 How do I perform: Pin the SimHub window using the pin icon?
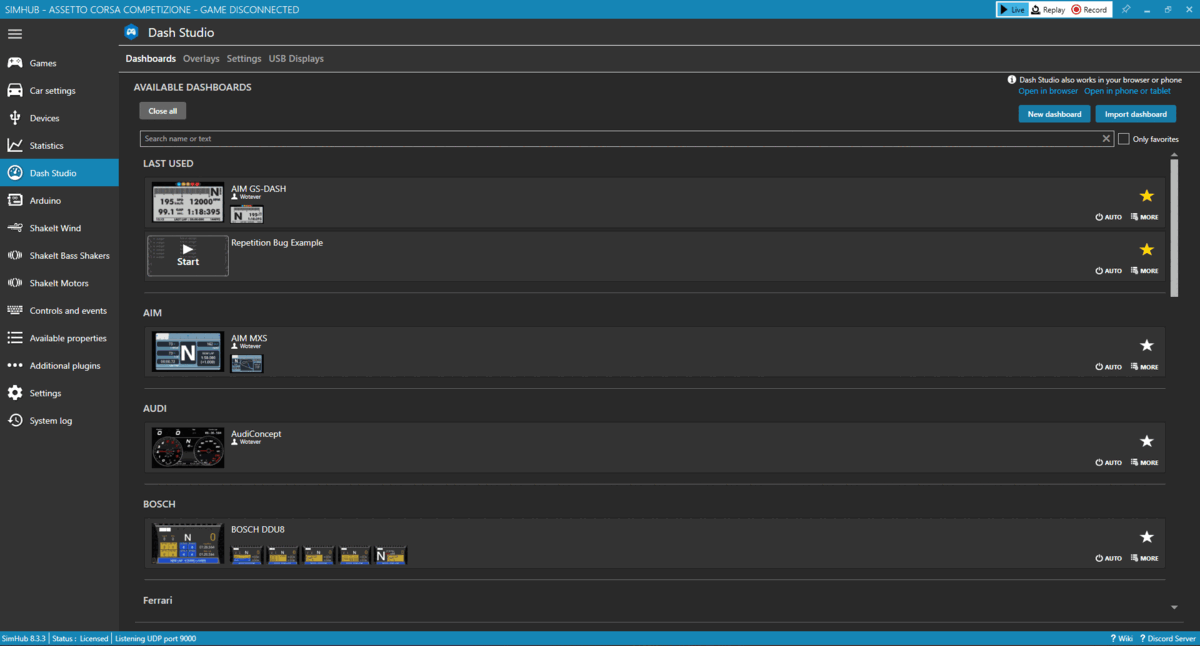1126,9
